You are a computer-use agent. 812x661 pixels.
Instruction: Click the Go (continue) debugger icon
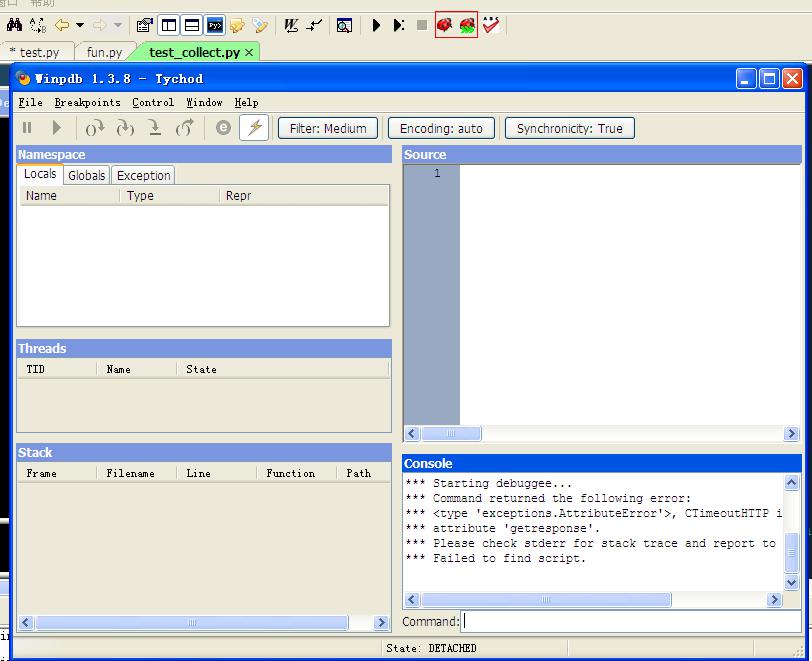[57, 128]
